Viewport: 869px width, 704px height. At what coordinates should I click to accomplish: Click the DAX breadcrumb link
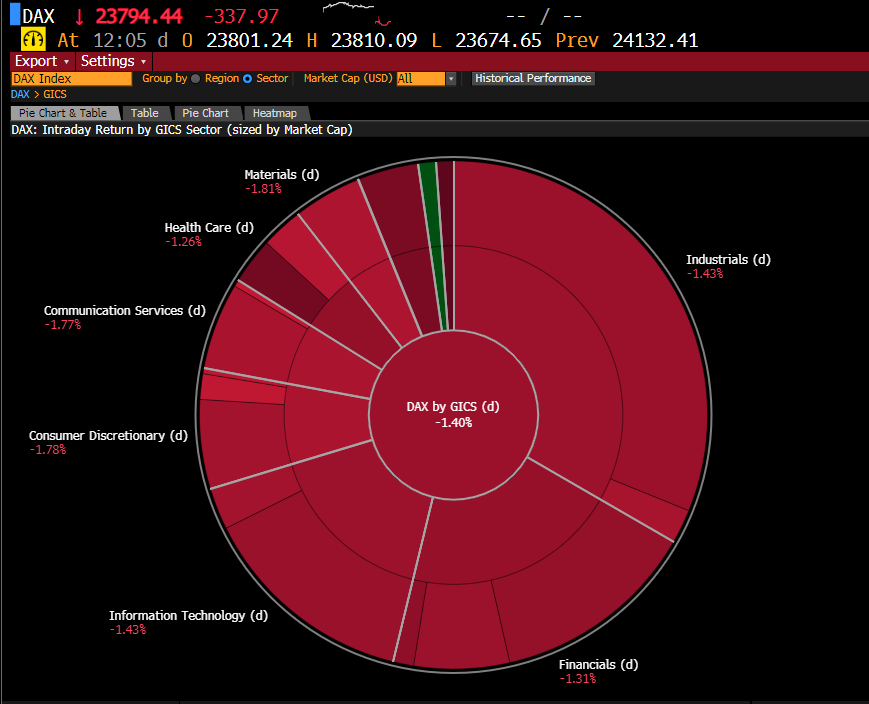tap(20, 94)
